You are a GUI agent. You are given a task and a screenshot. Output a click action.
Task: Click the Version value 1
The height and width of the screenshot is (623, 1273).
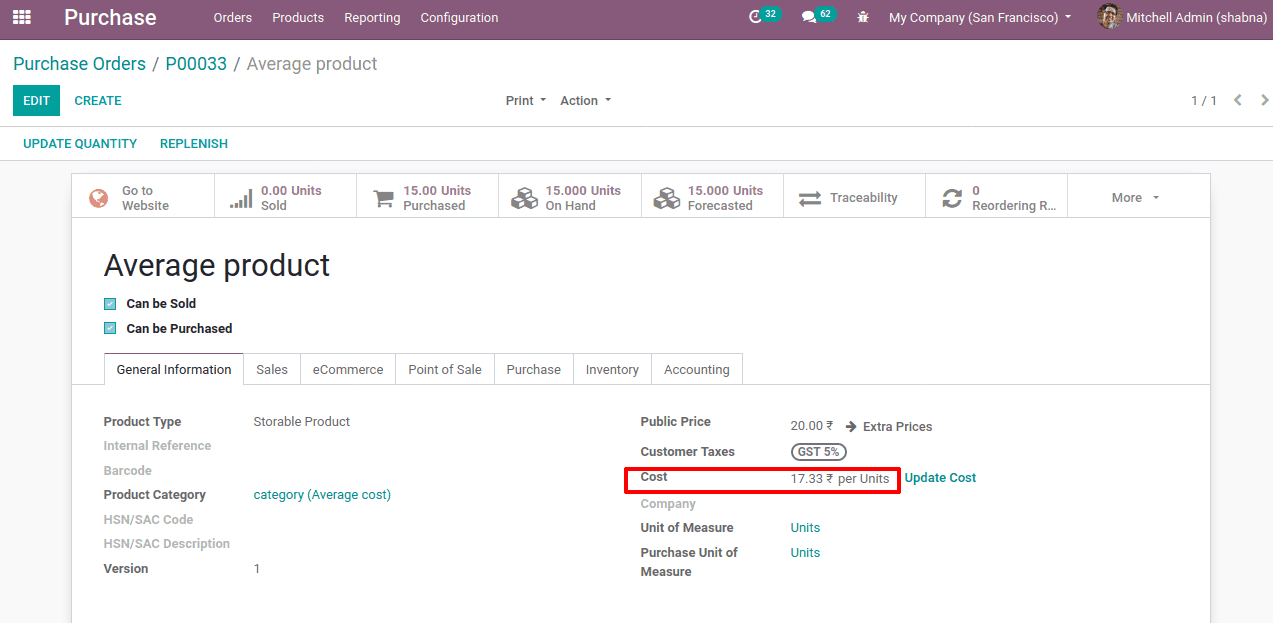tap(257, 569)
